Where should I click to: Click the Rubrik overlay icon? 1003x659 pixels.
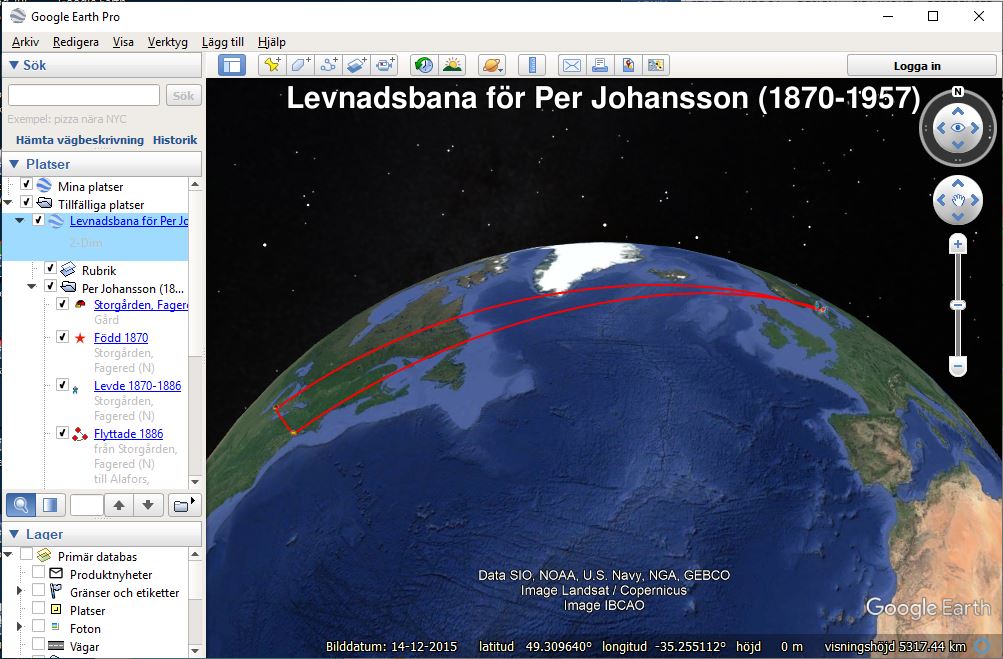tap(68, 269)
